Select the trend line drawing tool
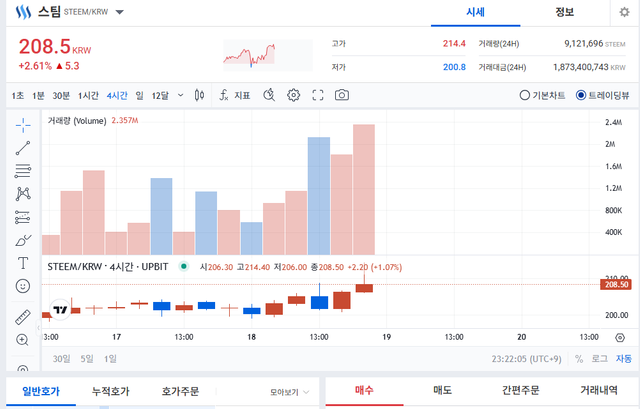 (23, 148)
